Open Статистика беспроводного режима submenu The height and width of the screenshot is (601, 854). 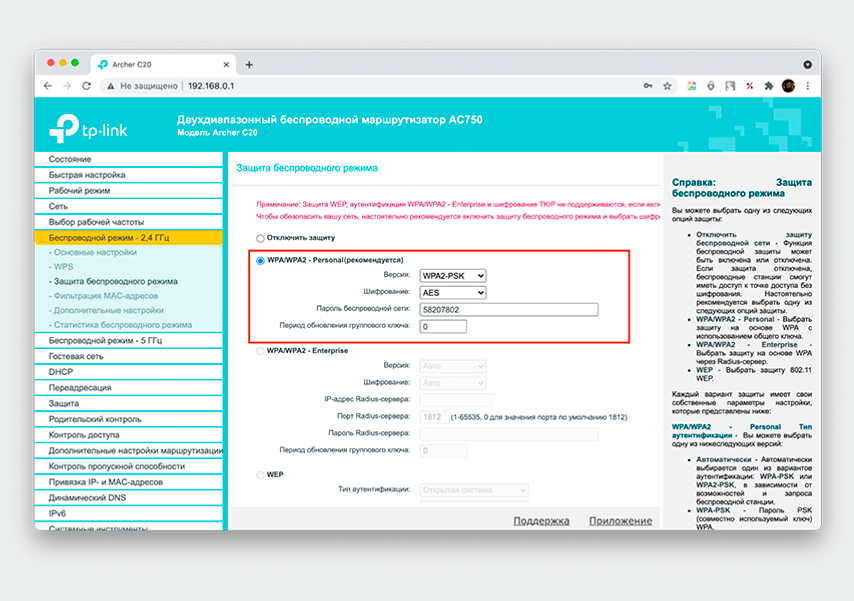120,325
